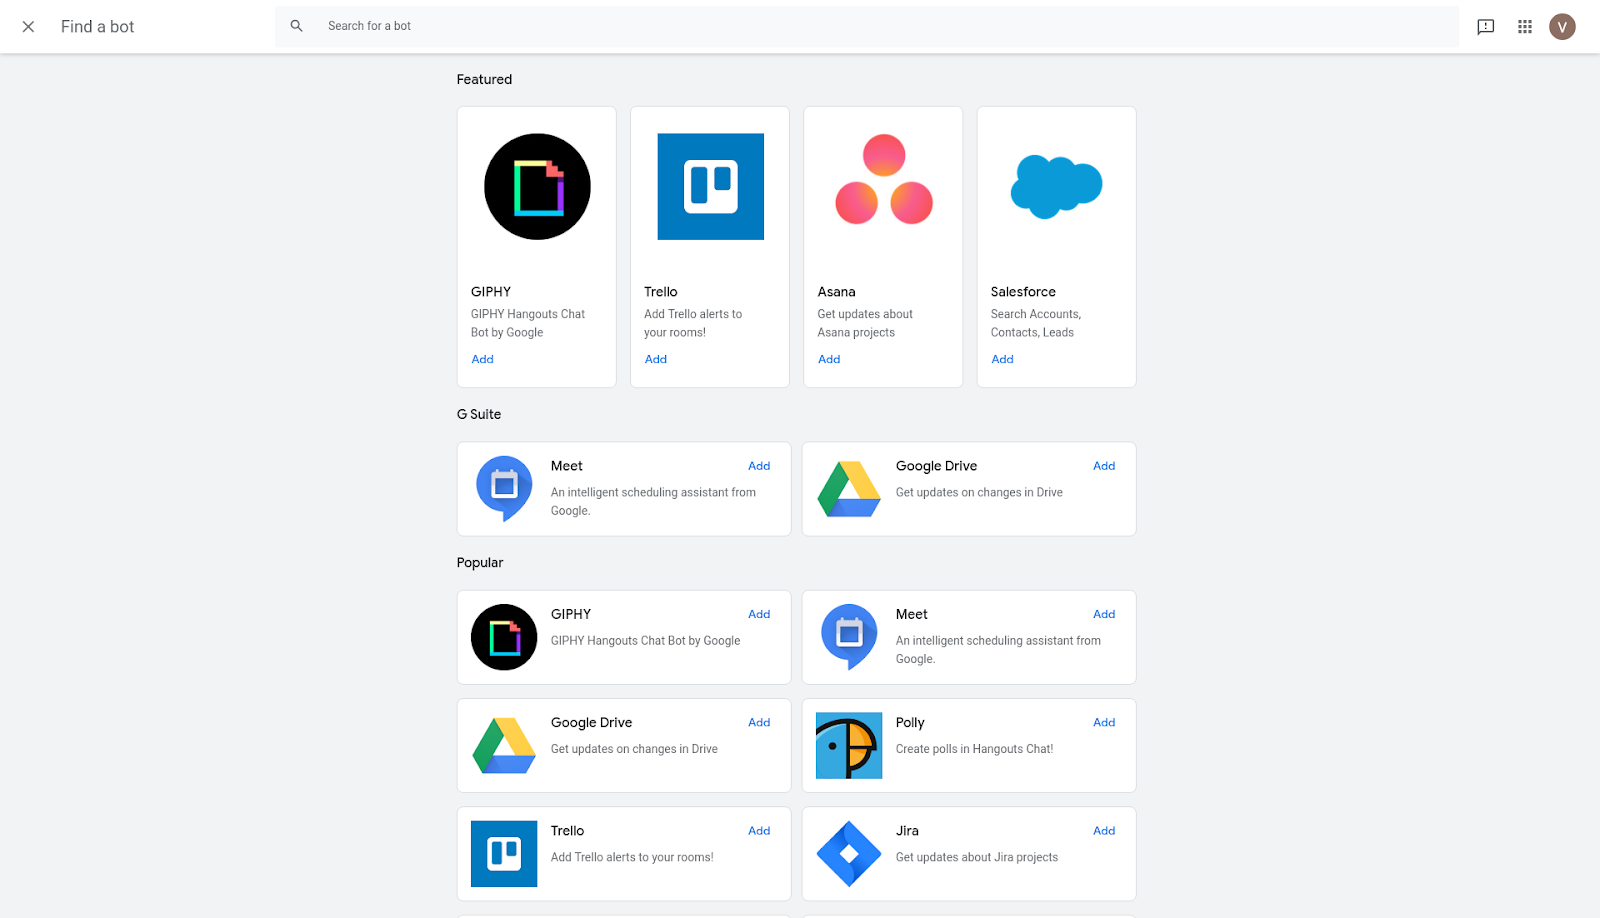Click the 'Find a bot' title

pyautogui.click(x=97, y=27)
